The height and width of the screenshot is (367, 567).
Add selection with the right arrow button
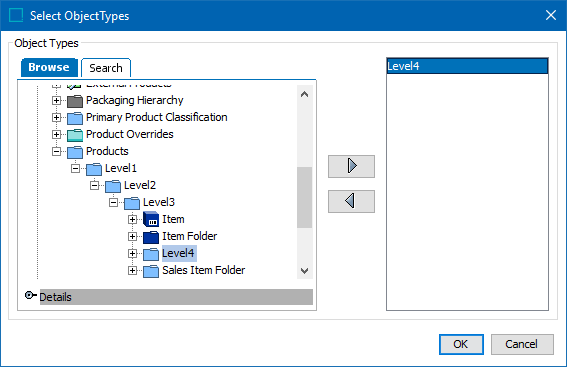tap(351, 166)
